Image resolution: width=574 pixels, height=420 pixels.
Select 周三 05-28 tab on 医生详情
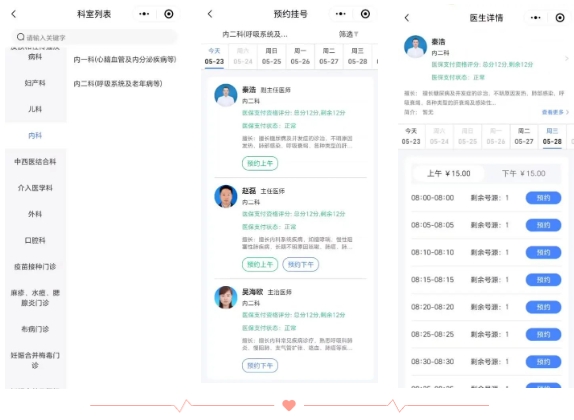tap(552, 136)
